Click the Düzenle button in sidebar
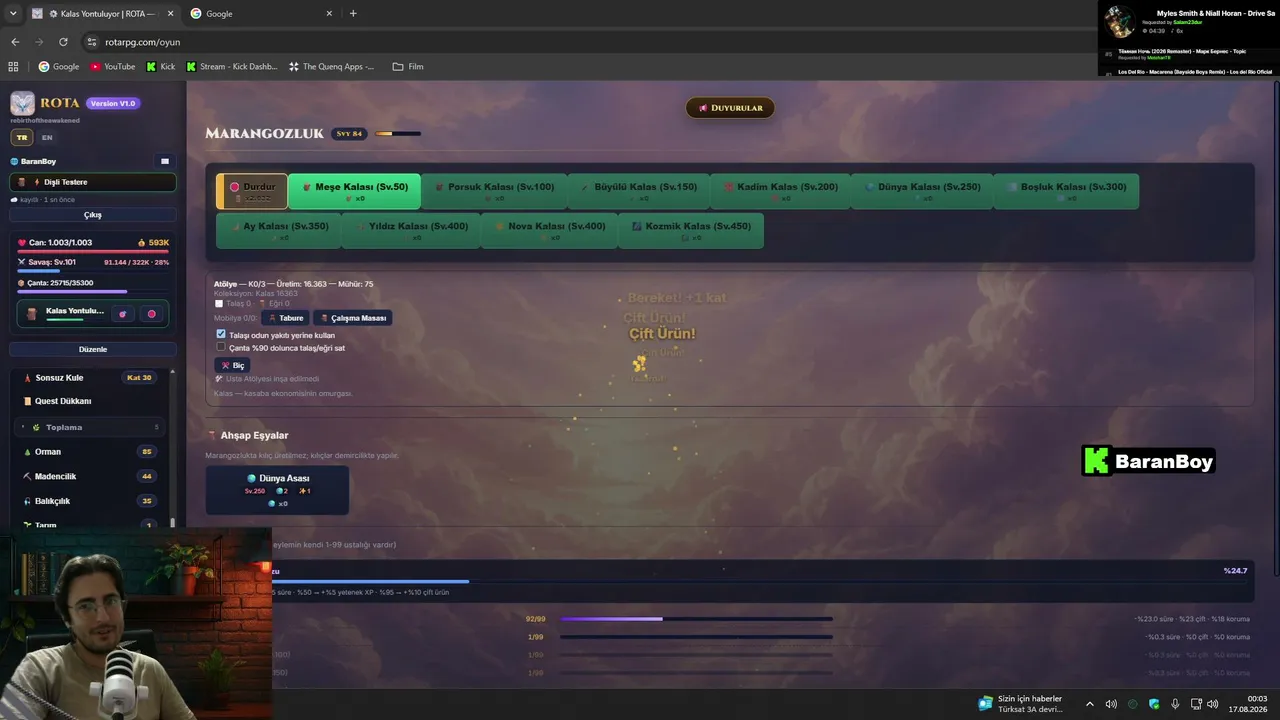Screen dimensions: 1280x720 (93, 349)
